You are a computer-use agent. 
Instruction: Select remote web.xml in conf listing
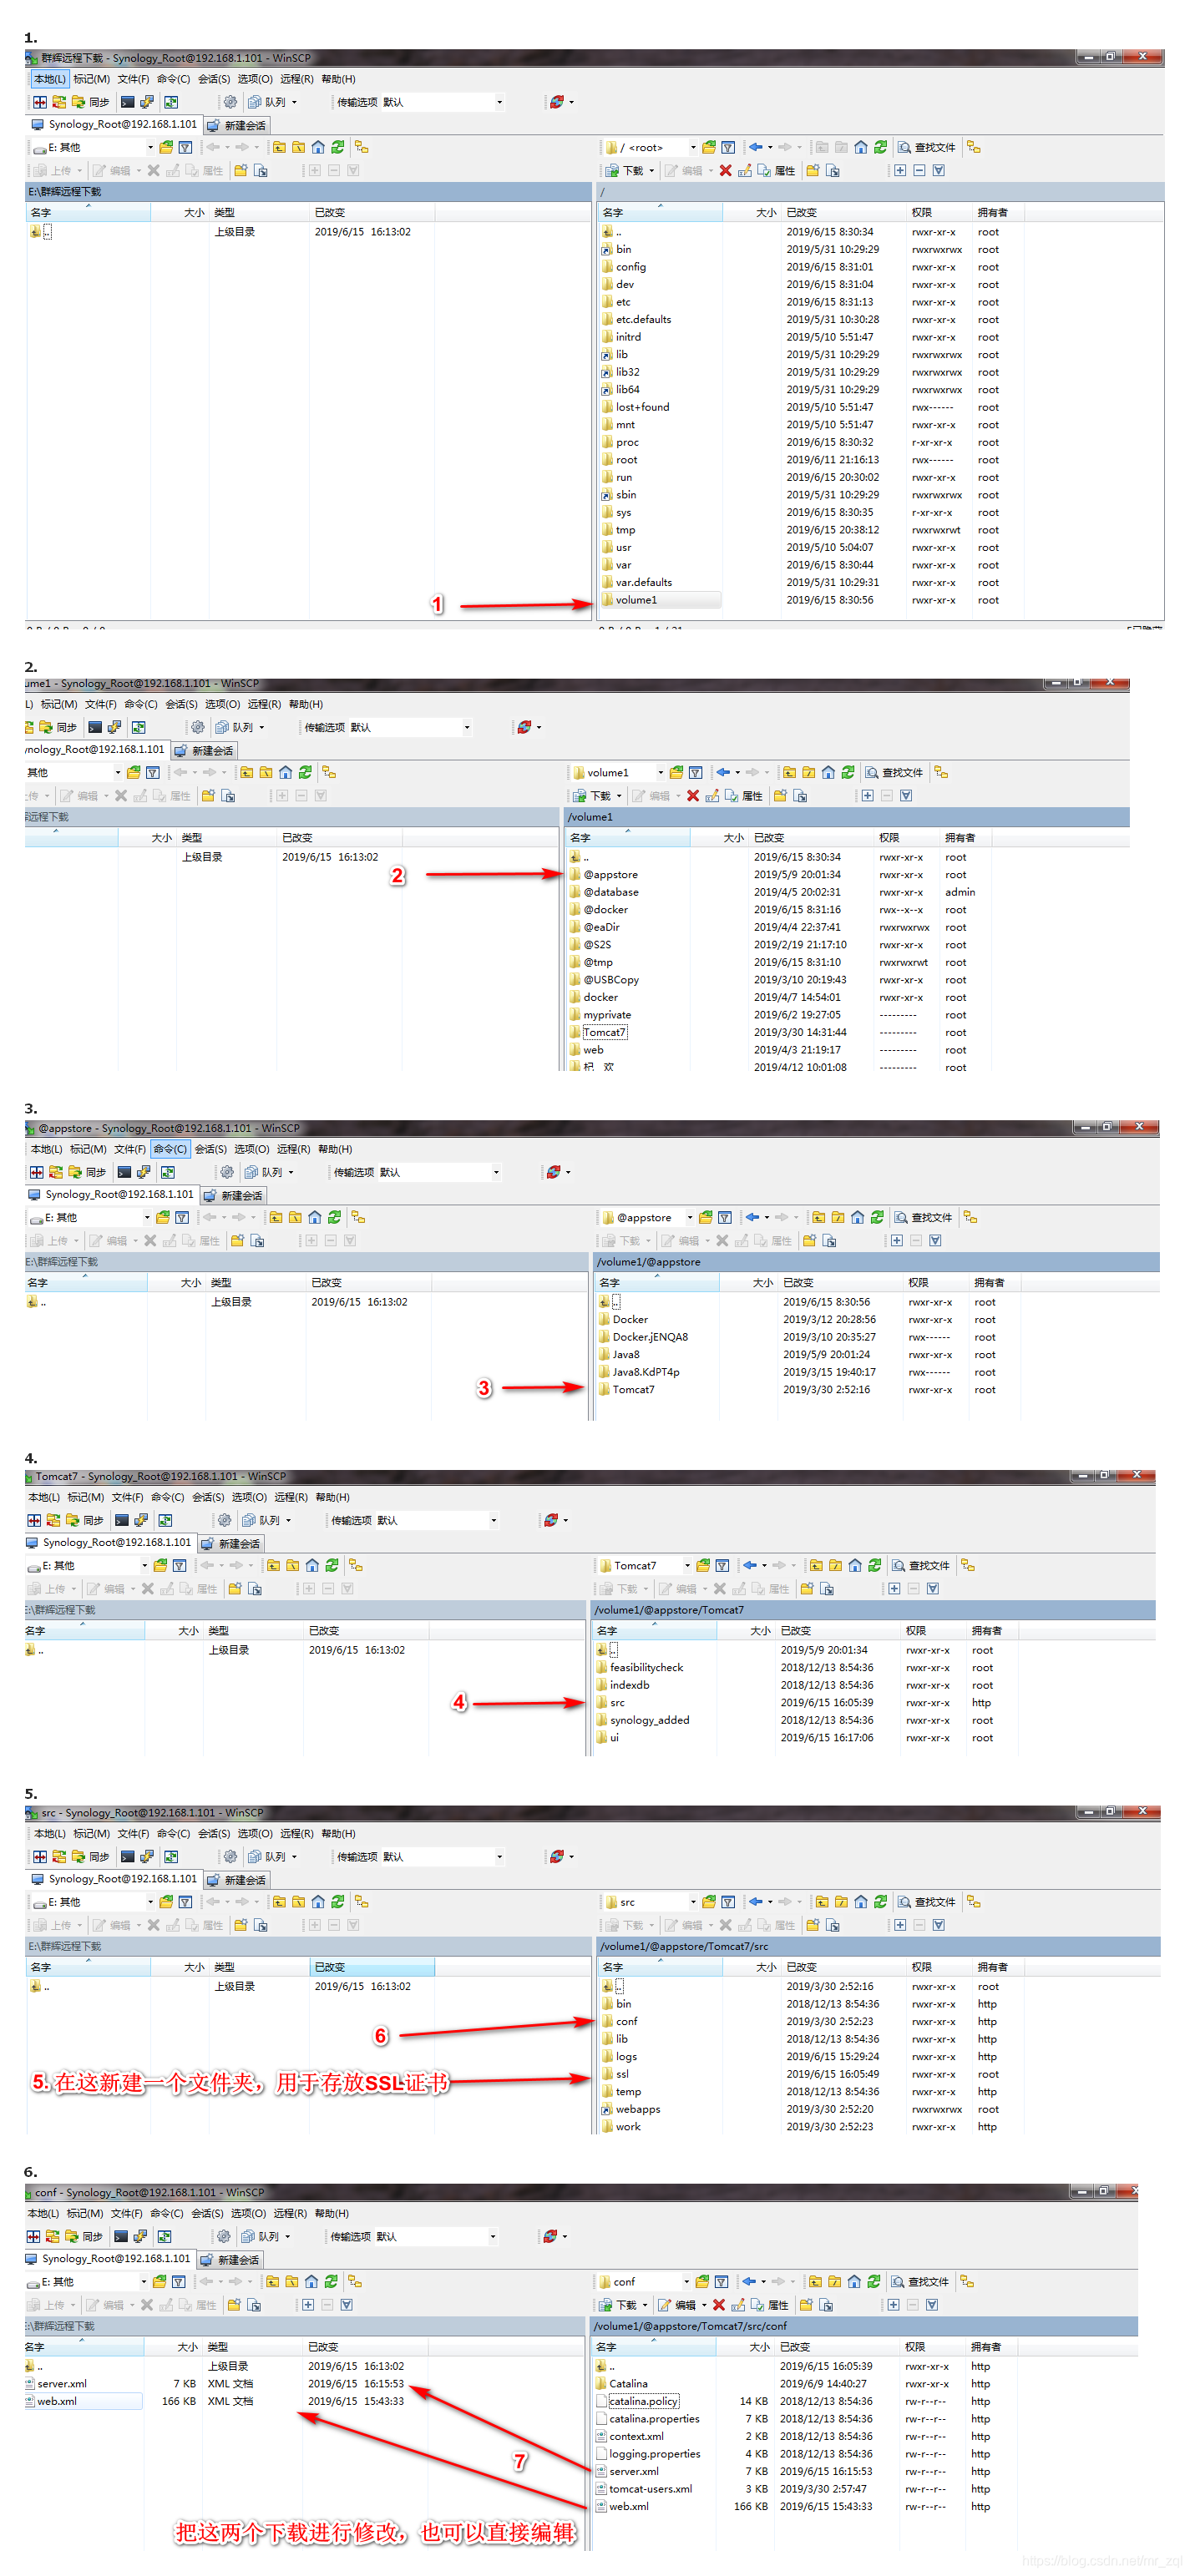tap(622, 2506)
